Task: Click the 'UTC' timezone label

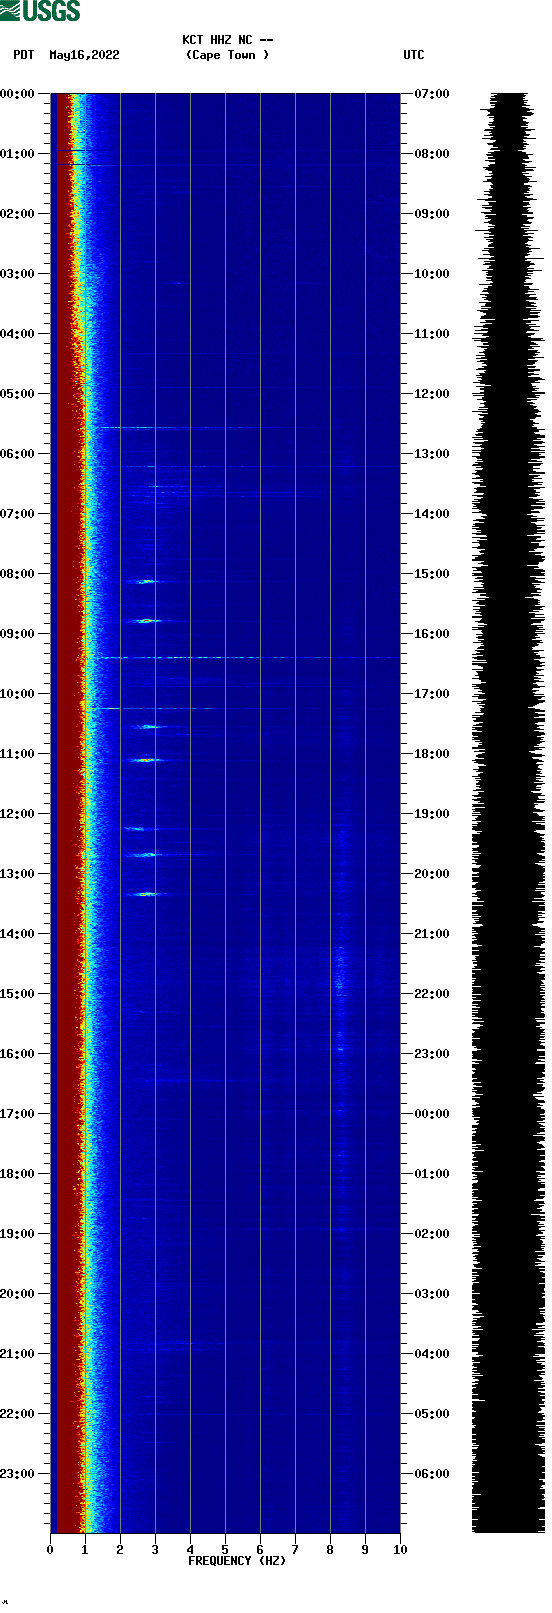Action: (414, 55)
